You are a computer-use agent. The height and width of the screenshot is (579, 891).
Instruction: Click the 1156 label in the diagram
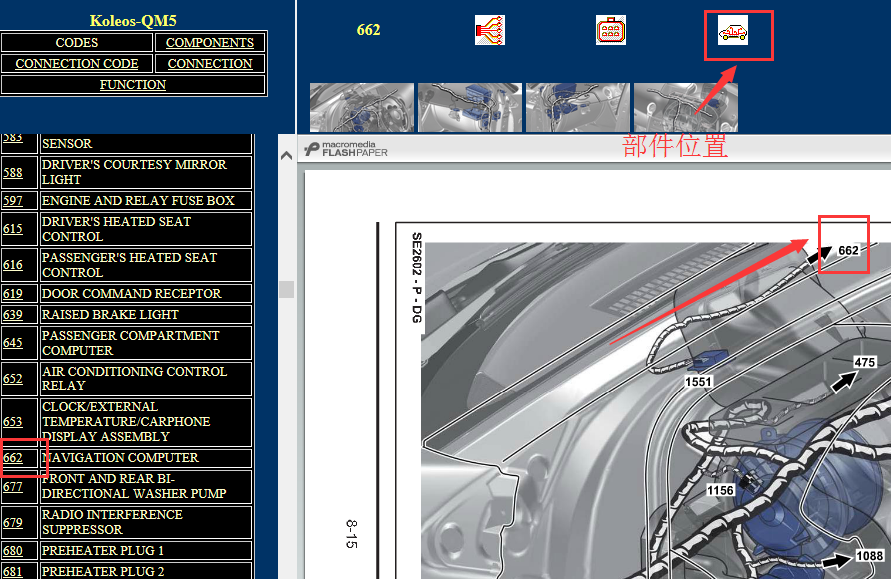pos(720,490)
